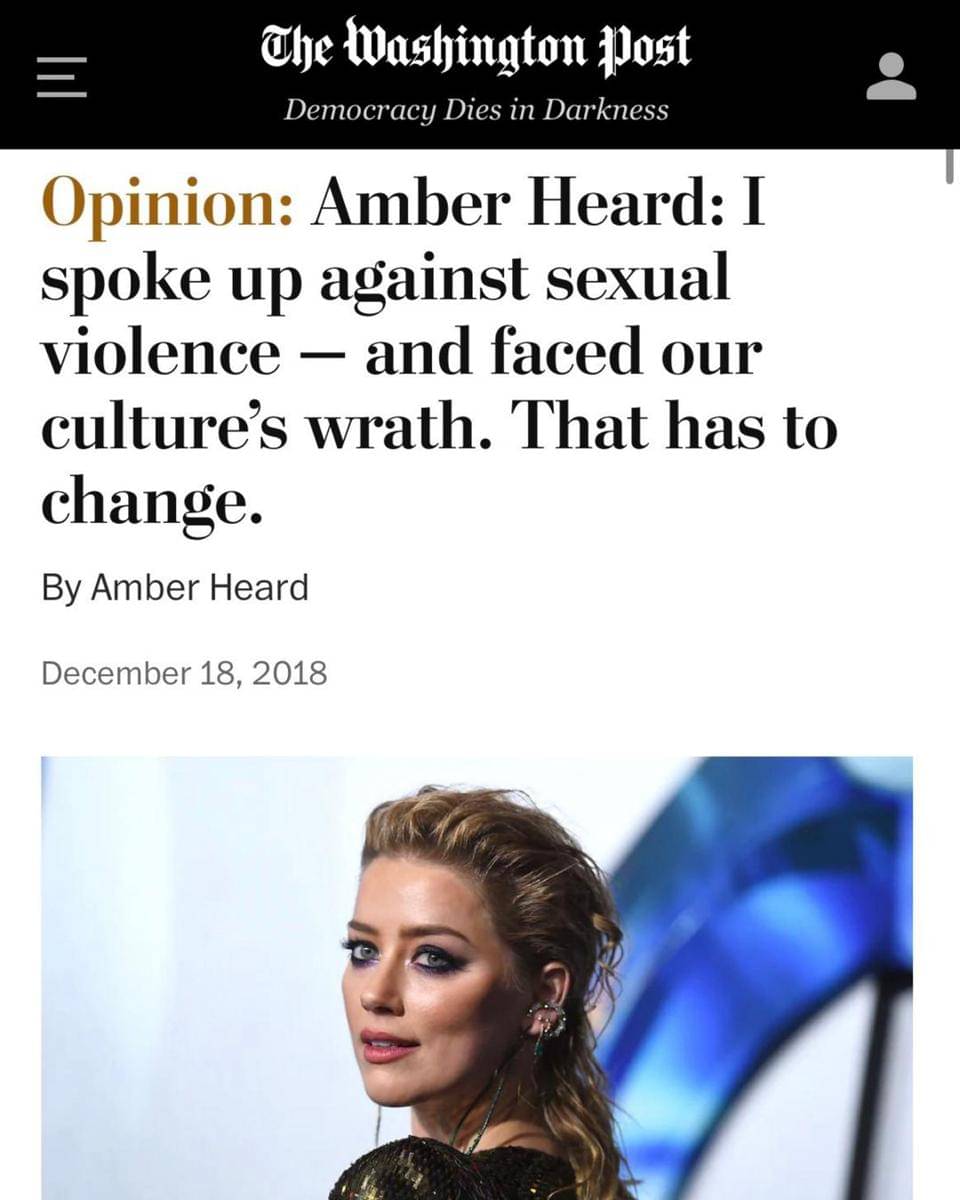Open the user account profile icon

(x=891, y=76)
